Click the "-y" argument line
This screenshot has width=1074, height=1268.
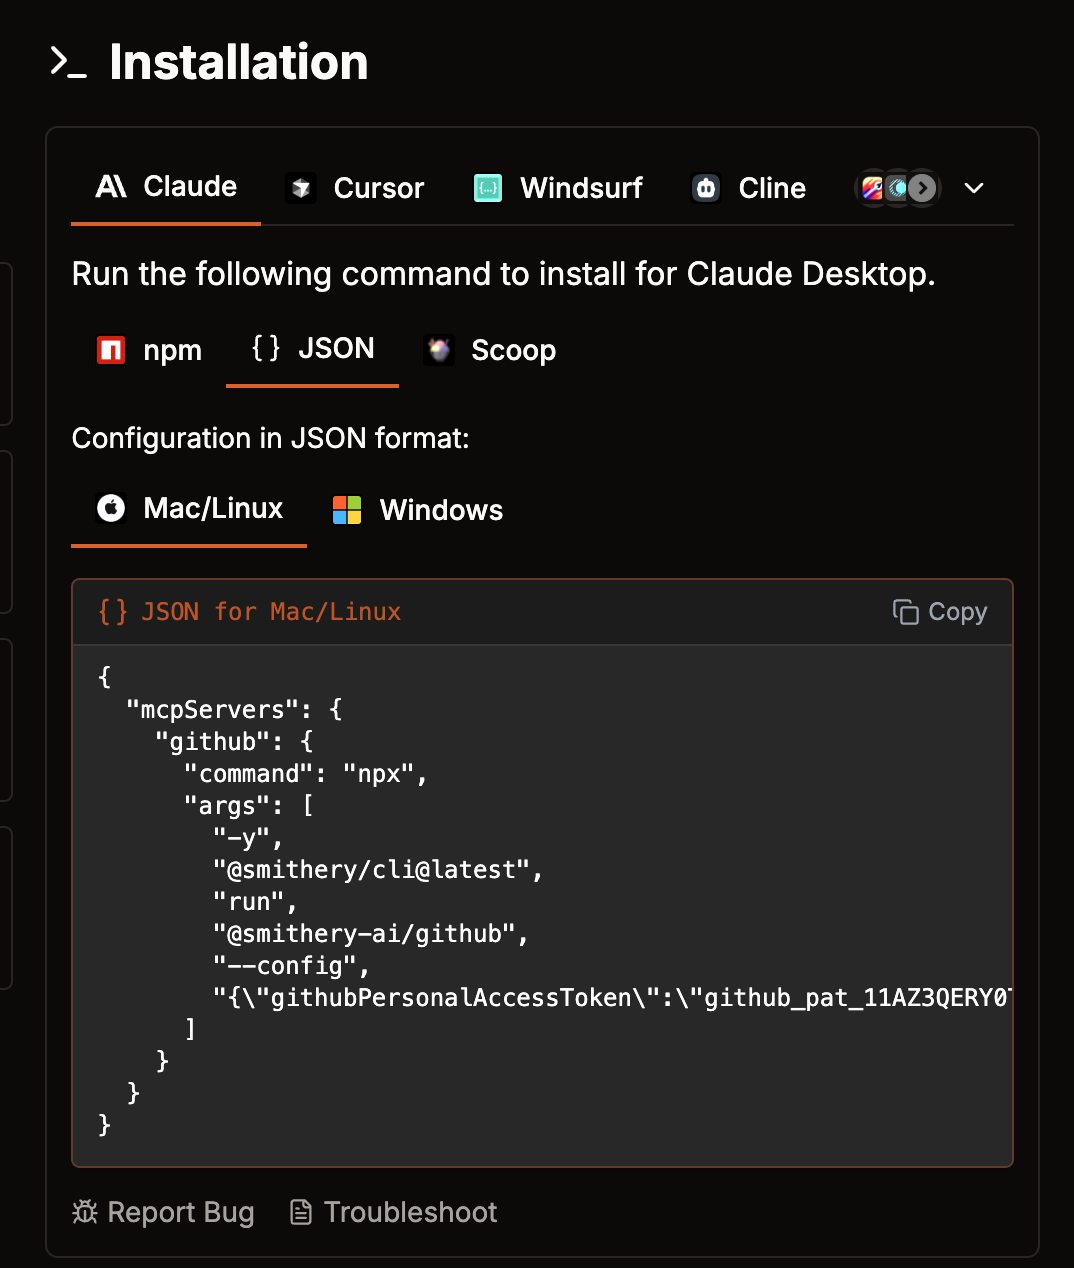[x=248, y=838]
